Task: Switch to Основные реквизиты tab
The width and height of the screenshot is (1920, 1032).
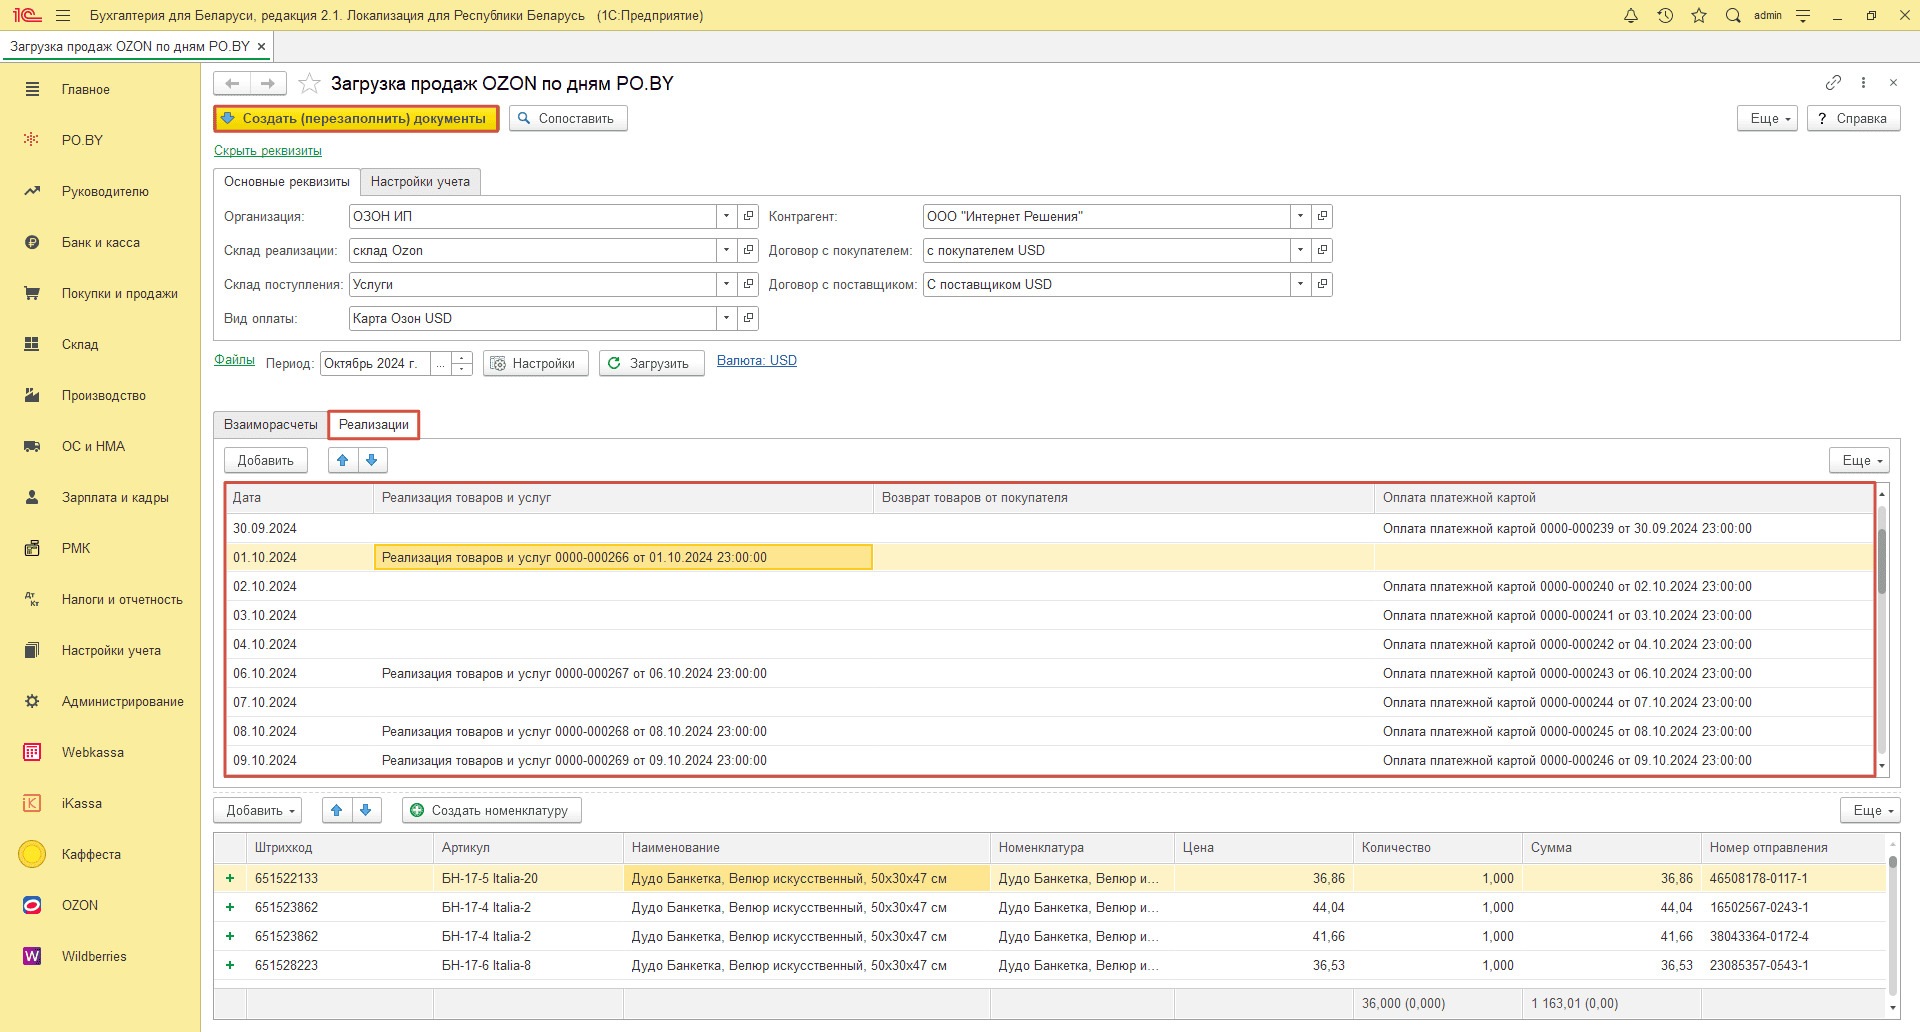Action: tap(287, 181)
